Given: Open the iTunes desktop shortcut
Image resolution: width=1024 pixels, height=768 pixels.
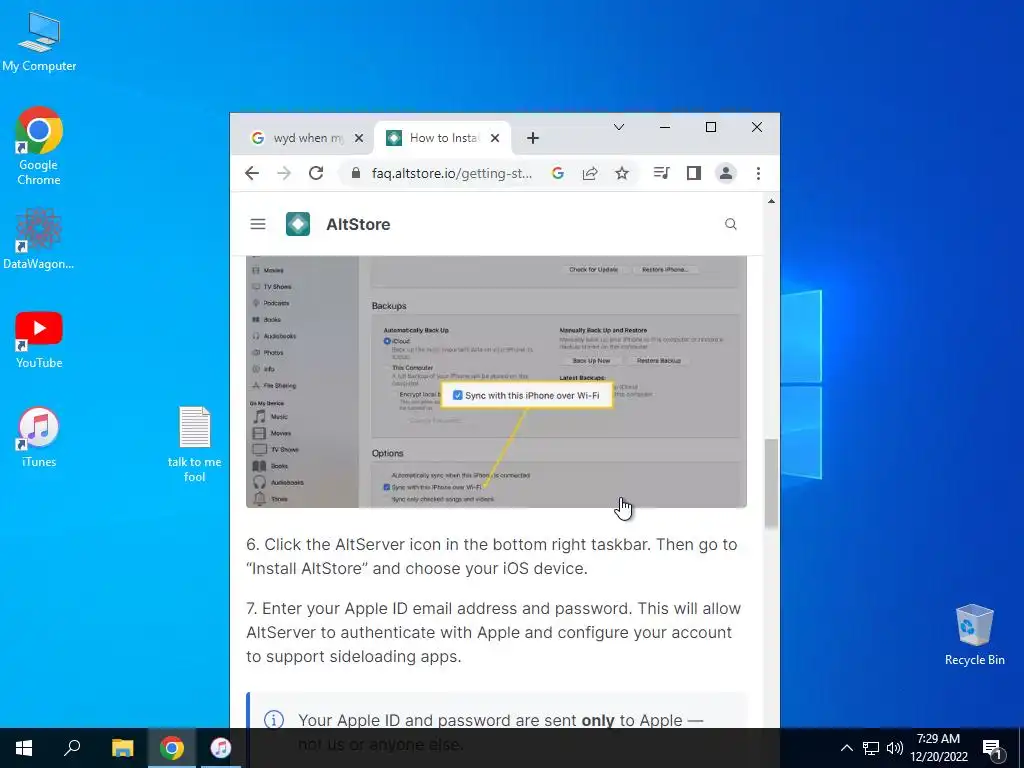Looking at the screenshot, I should 39,438.
